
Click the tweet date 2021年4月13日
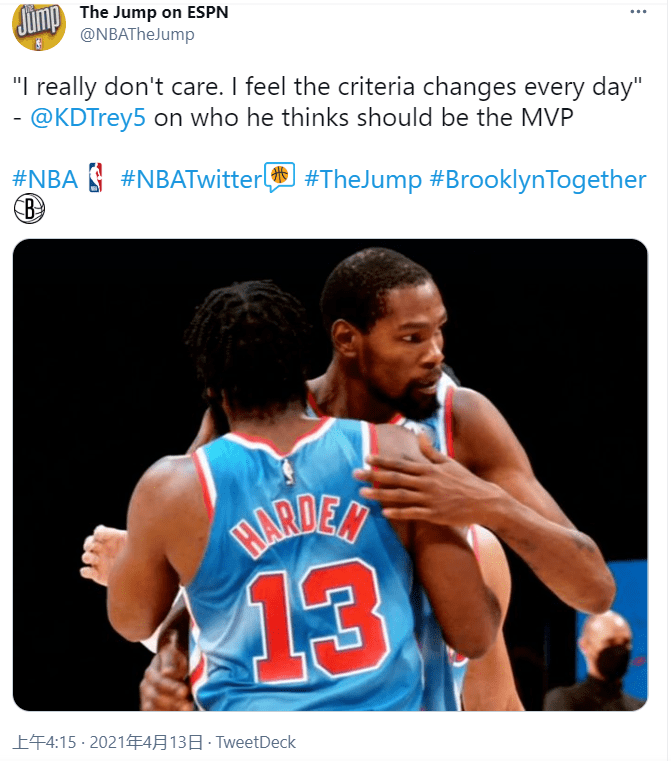coord(146,742)
